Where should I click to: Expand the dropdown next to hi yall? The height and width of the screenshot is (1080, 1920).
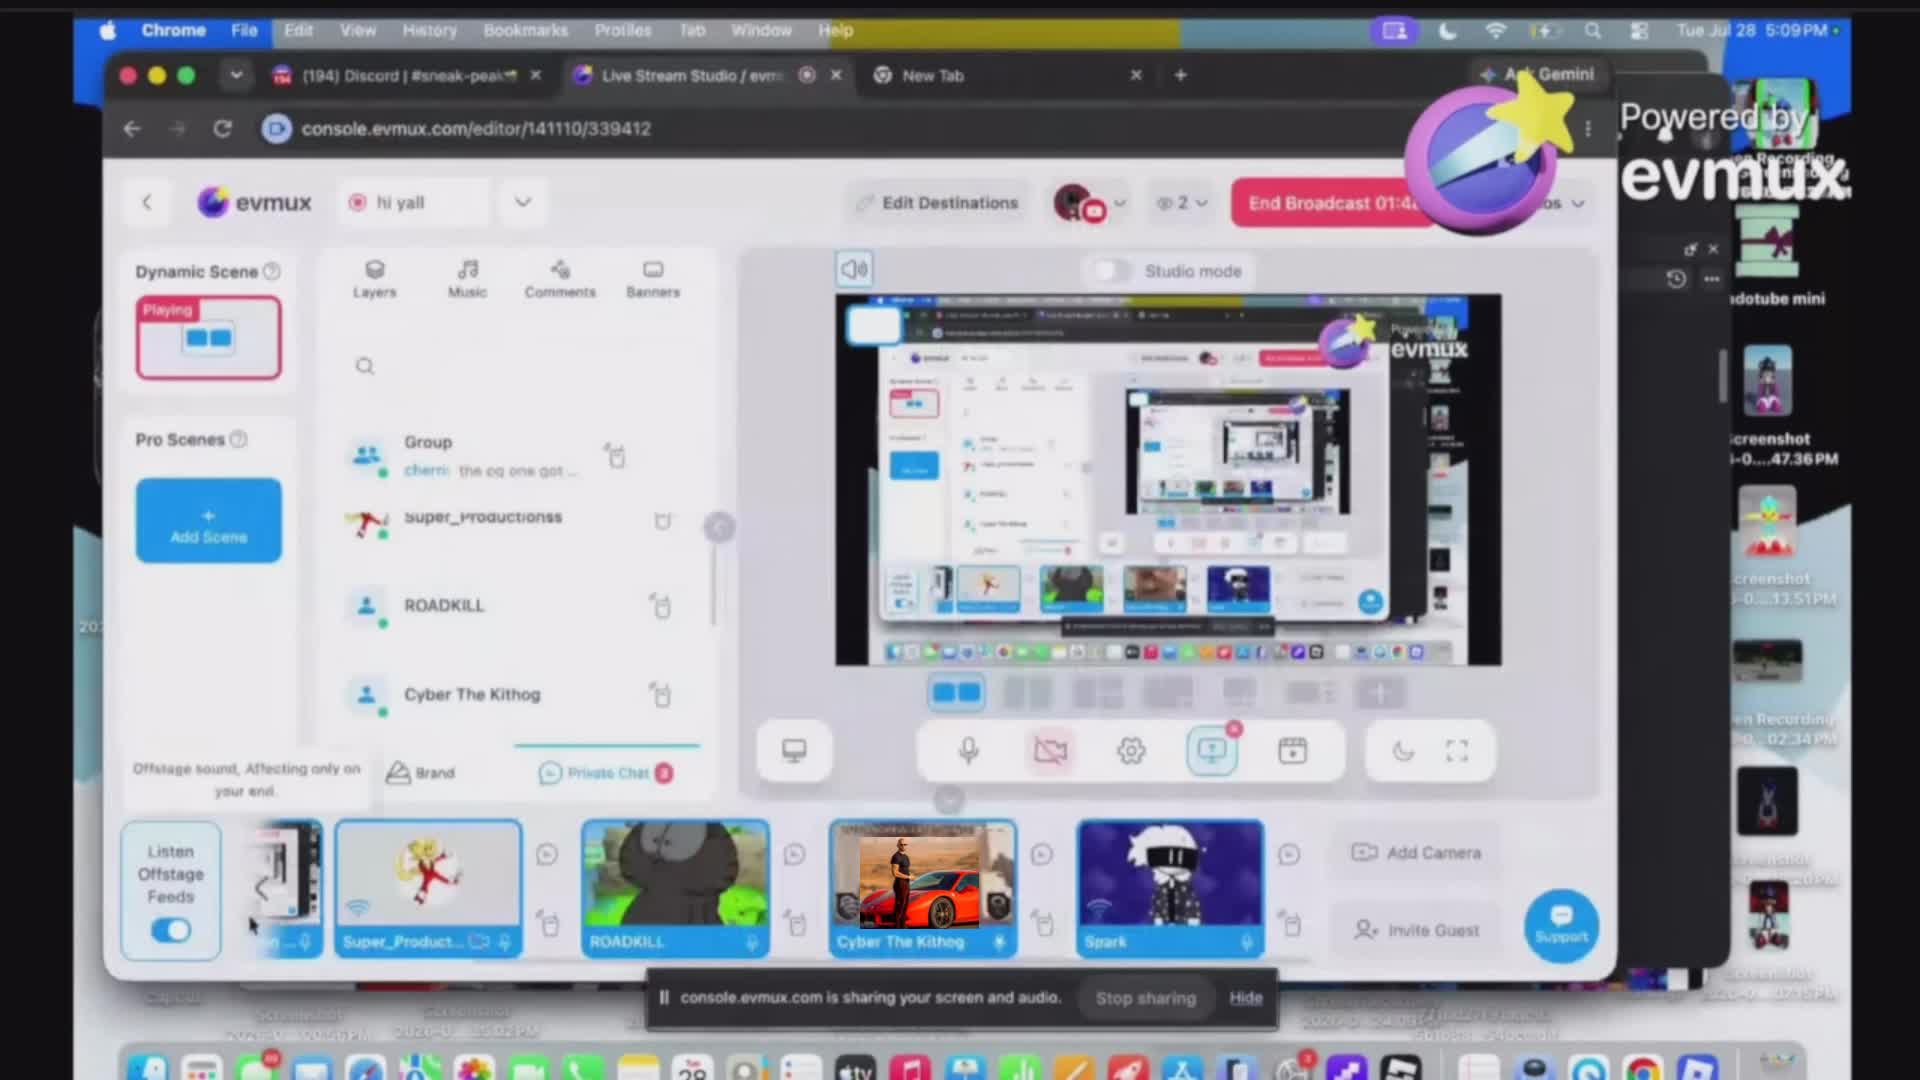point(523,202)
